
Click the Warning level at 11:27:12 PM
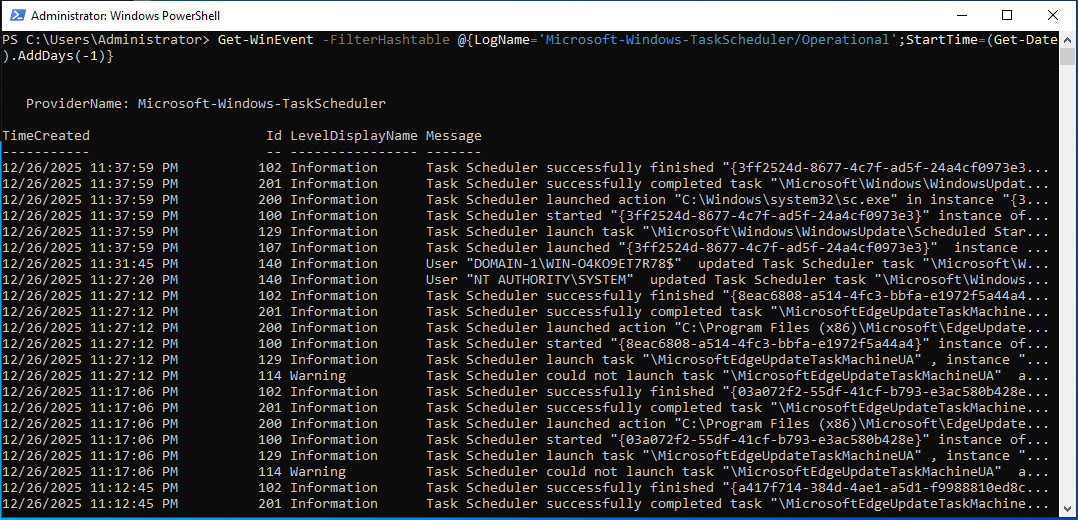click(x=318, y=376)
